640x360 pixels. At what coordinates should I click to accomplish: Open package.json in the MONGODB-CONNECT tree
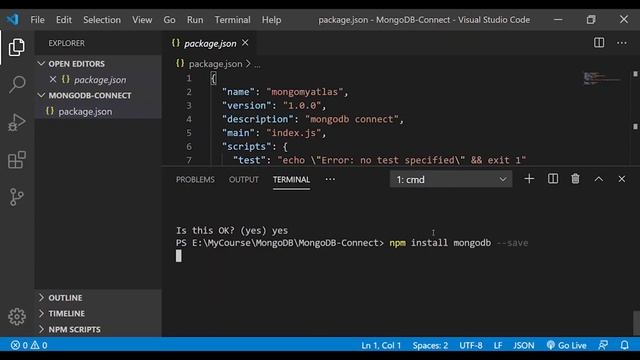(85, 111)
